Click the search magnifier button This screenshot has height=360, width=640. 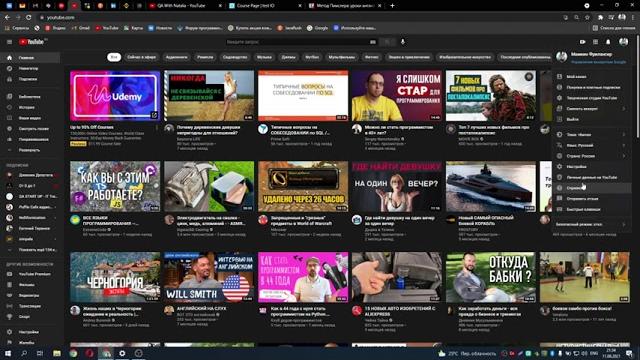387,42
